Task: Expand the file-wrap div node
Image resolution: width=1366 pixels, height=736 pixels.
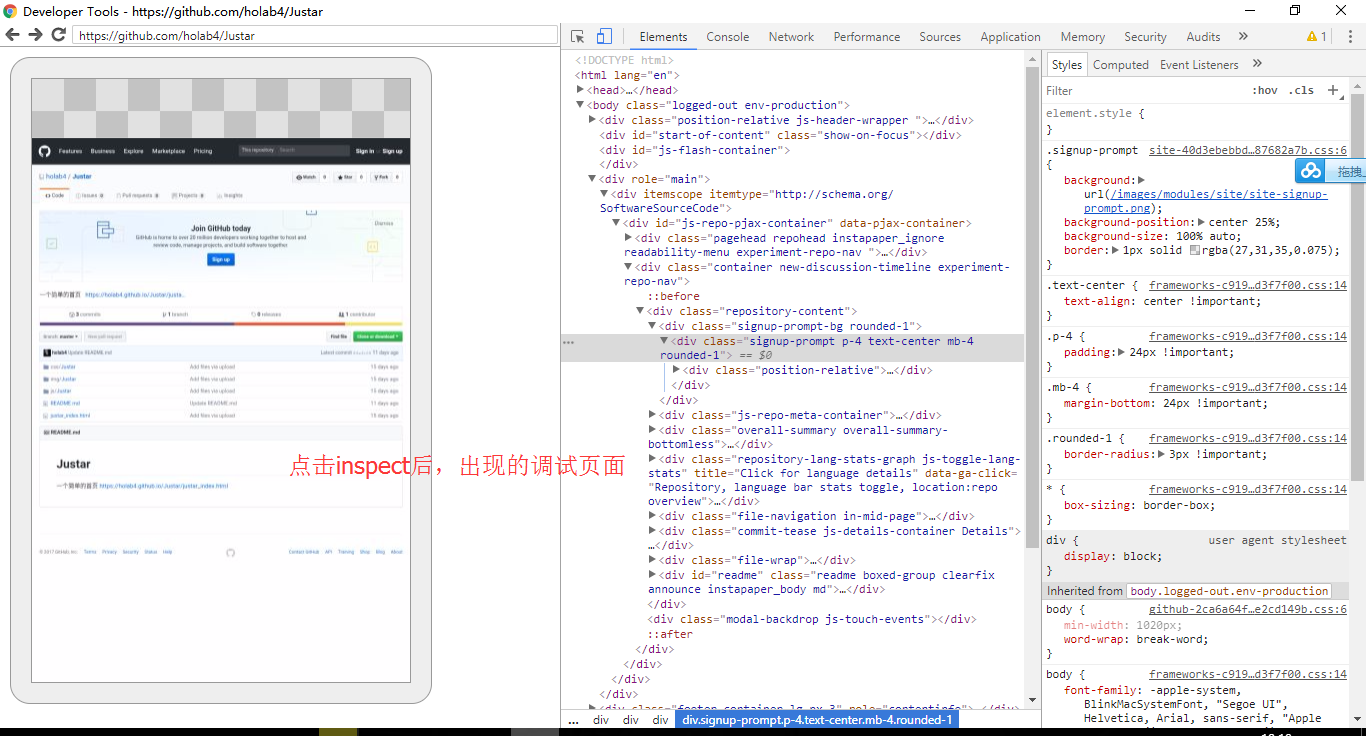Action: click(x=653, y=560)
